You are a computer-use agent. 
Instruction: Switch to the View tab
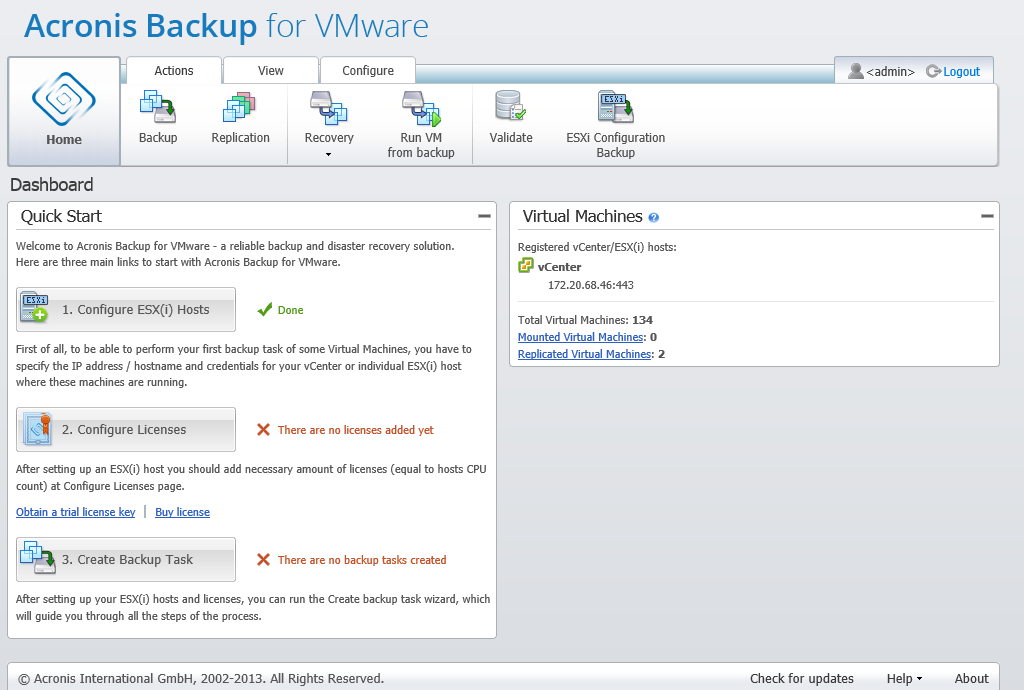271,71
